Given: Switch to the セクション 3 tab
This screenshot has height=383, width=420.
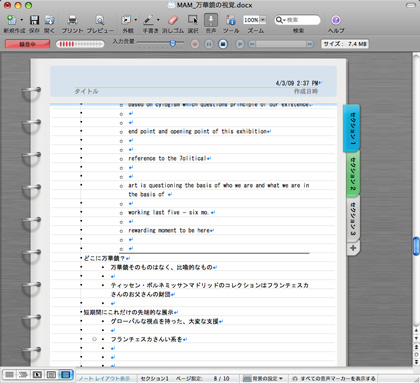Looking at the screenshot, I should pos(352,219).
